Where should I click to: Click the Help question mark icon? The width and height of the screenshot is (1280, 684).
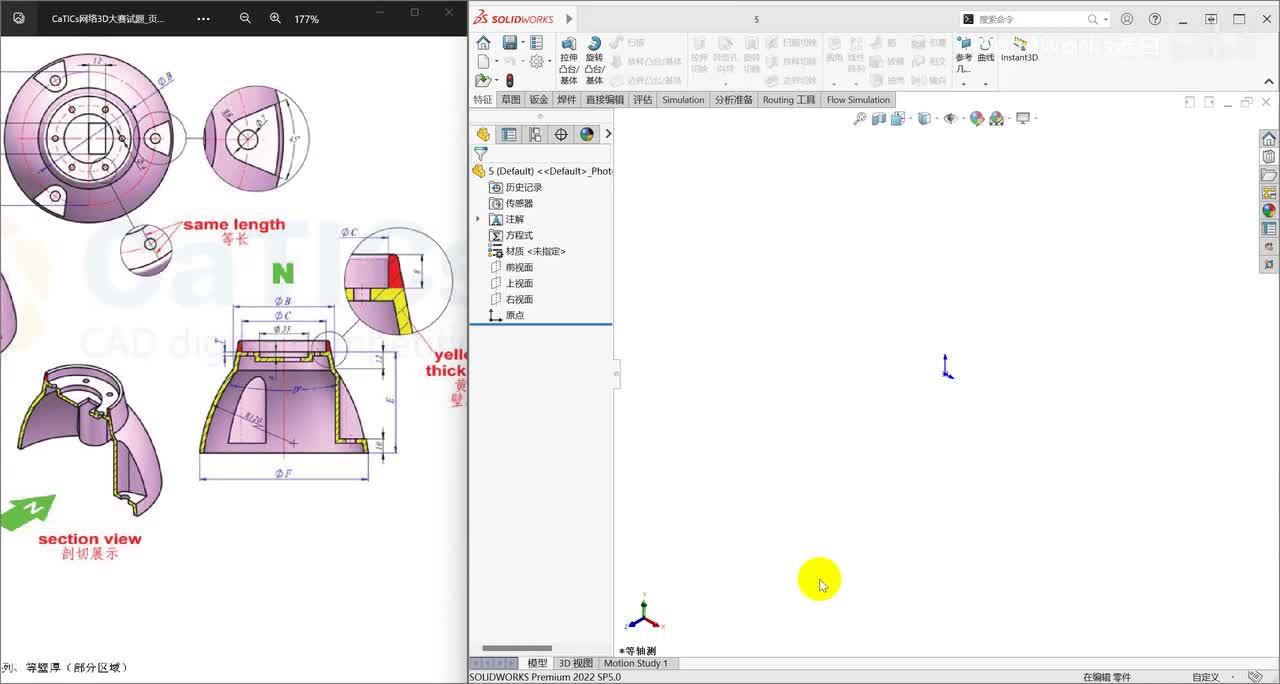pos(1155,19)
